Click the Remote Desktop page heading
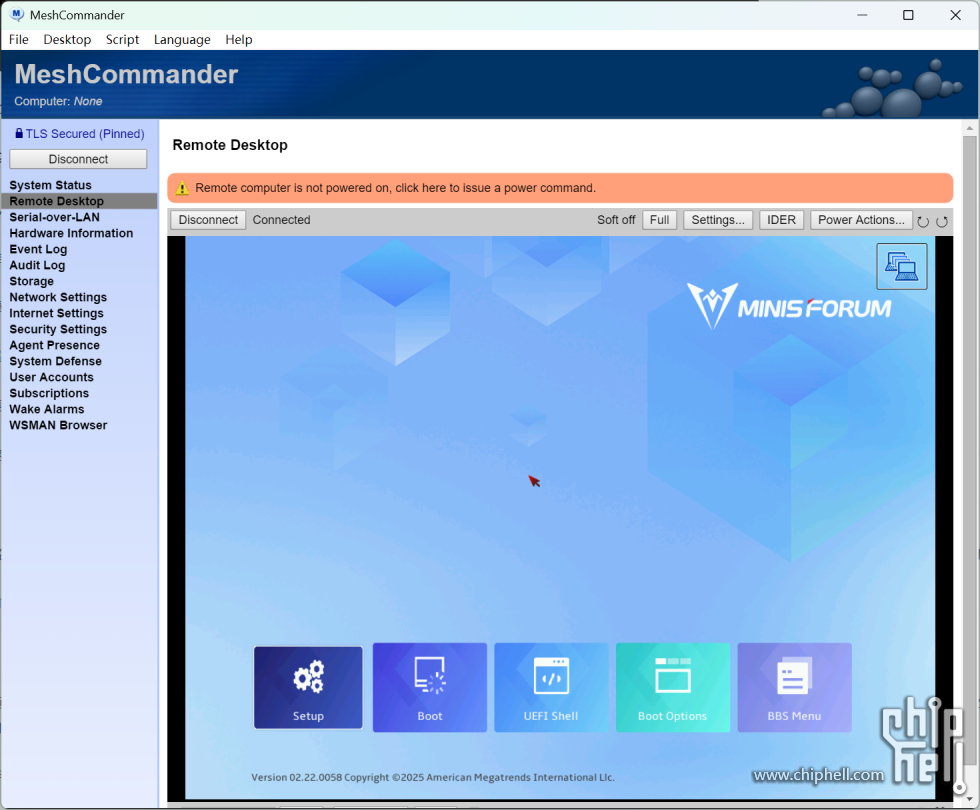Screen dimensions: 980x810 (230, 145)
